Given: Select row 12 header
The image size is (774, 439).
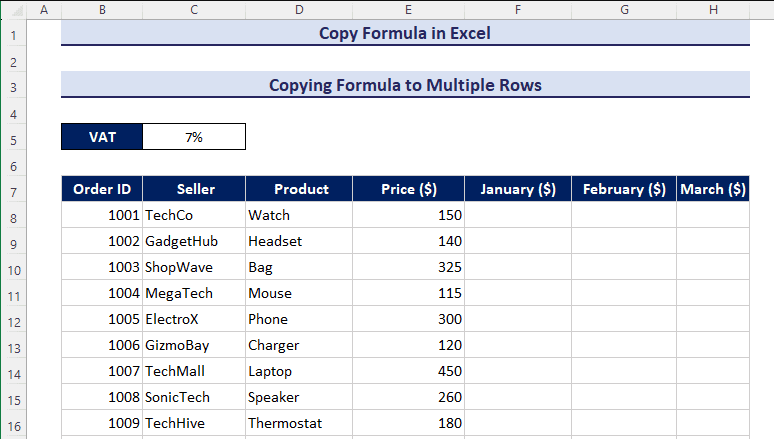Looking at the screenshot, I should [12, 320].
